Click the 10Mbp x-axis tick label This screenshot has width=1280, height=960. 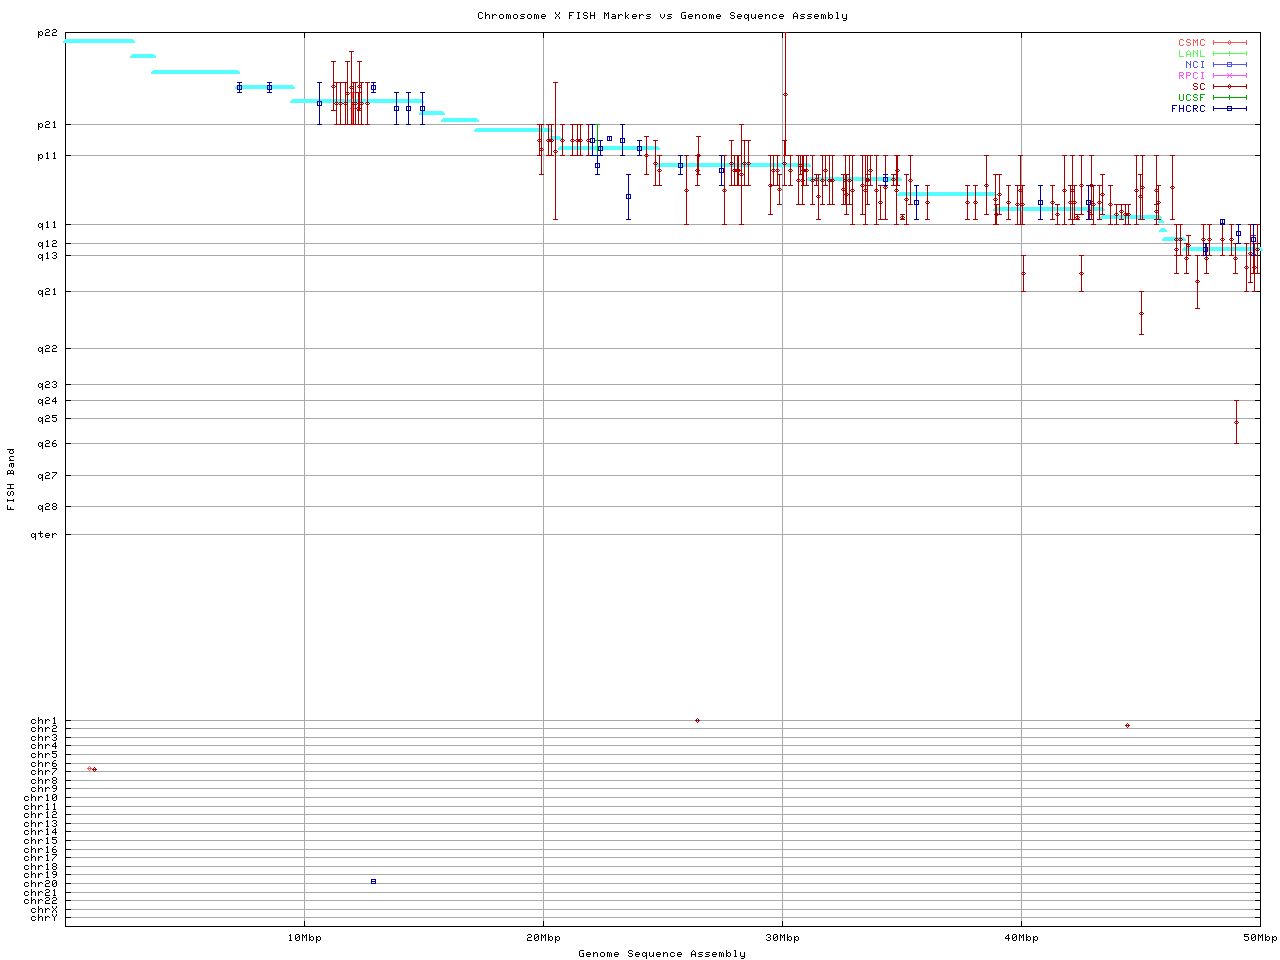[x=304, y=938]
